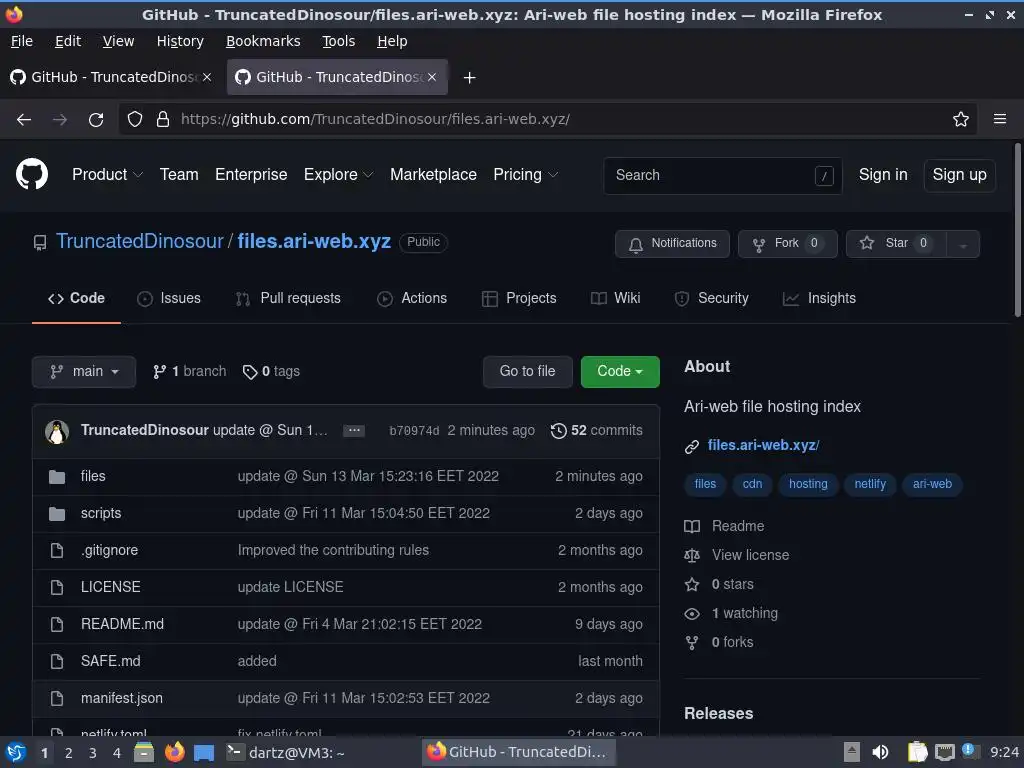Viewport: 1024px width, 768px height.
Task: Reload the page with the refresh icon
Action: tap(96, 120)
